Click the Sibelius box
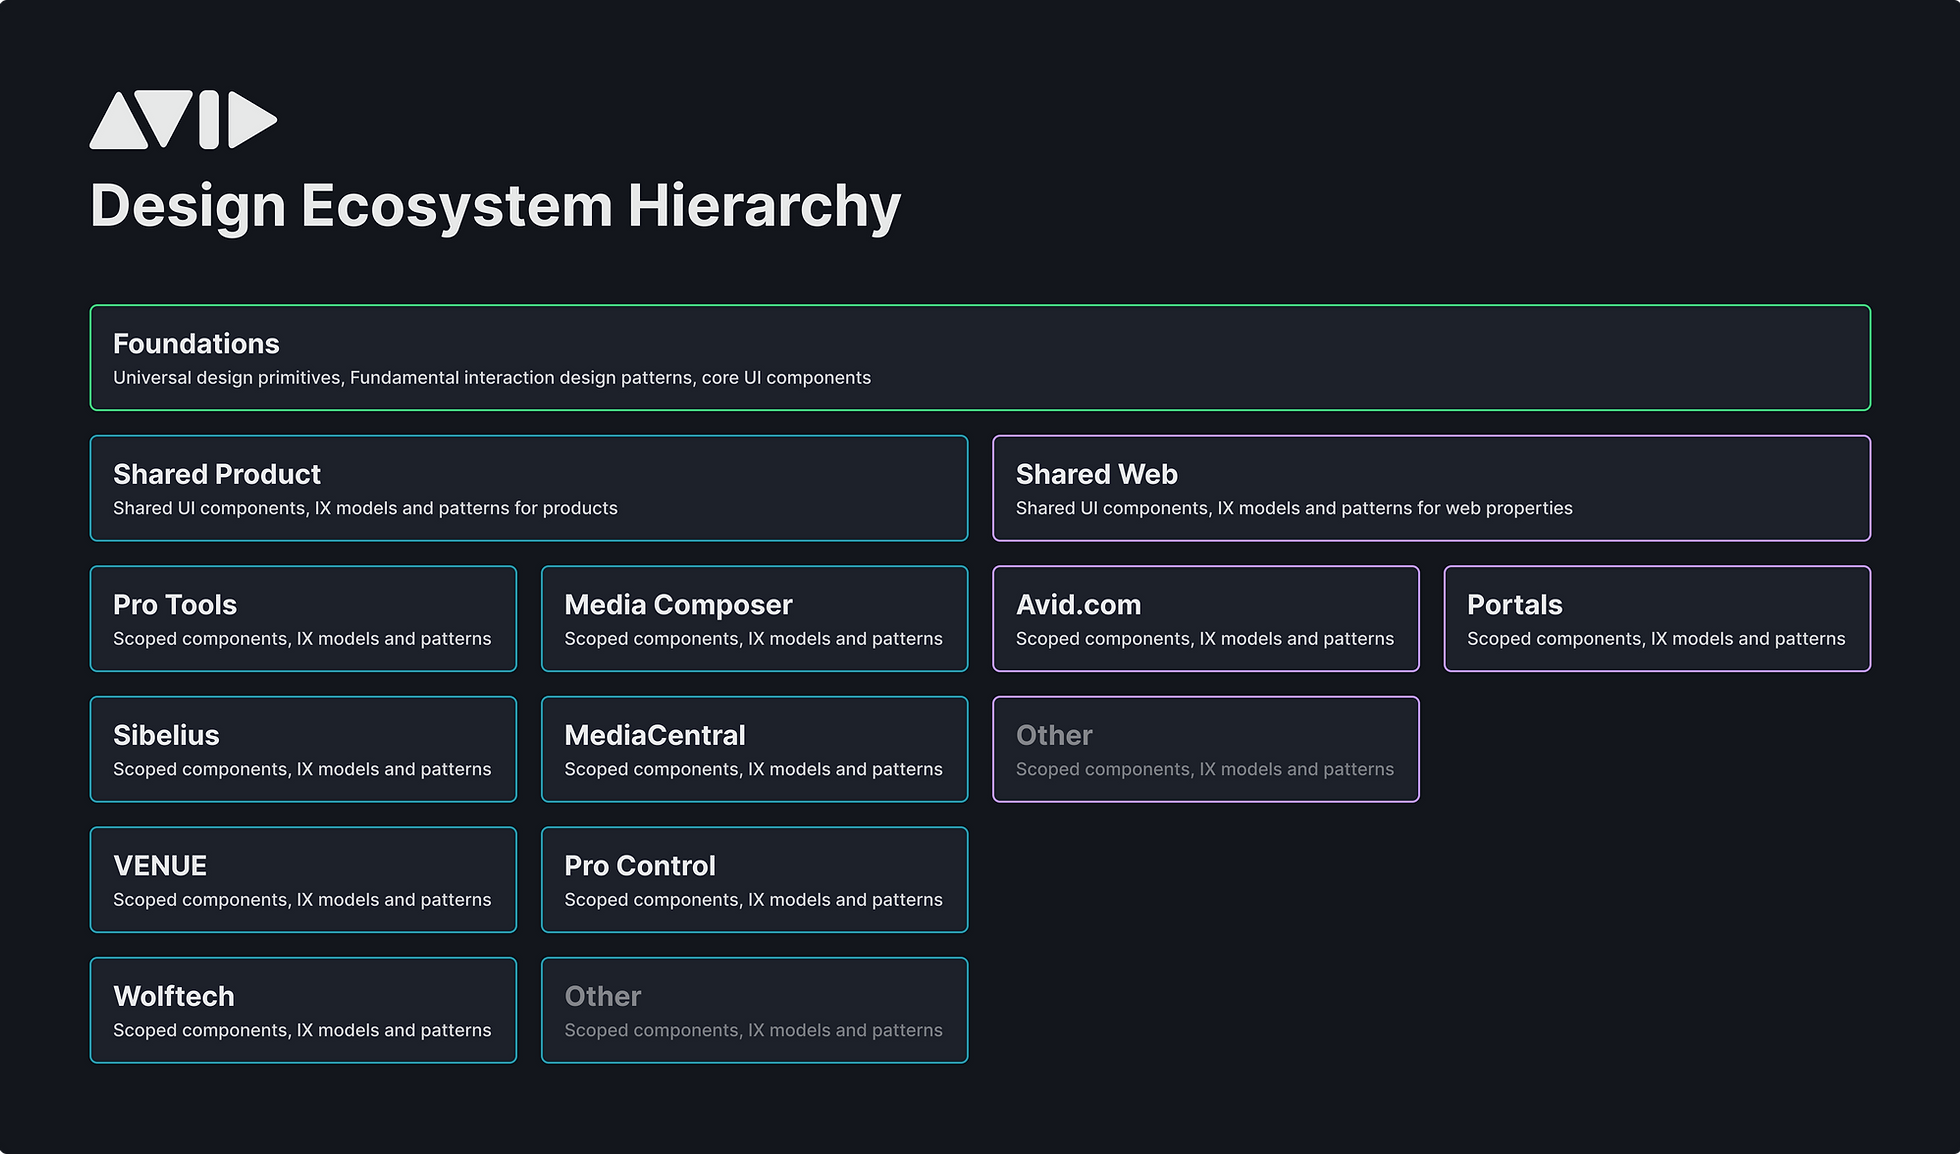The width and height of the screenshot is (1960, 1154). tap(303, 749)
